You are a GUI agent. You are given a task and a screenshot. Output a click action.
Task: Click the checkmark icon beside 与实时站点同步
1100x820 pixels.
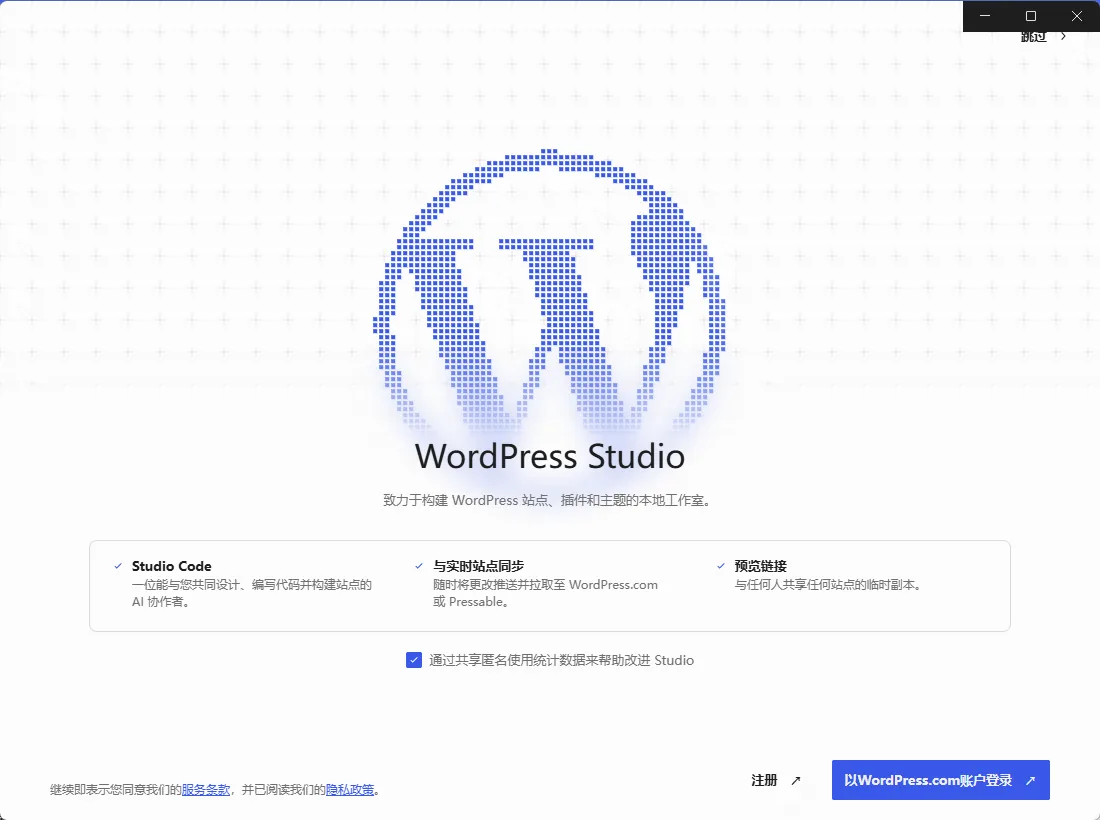click(x=419, y=566)
